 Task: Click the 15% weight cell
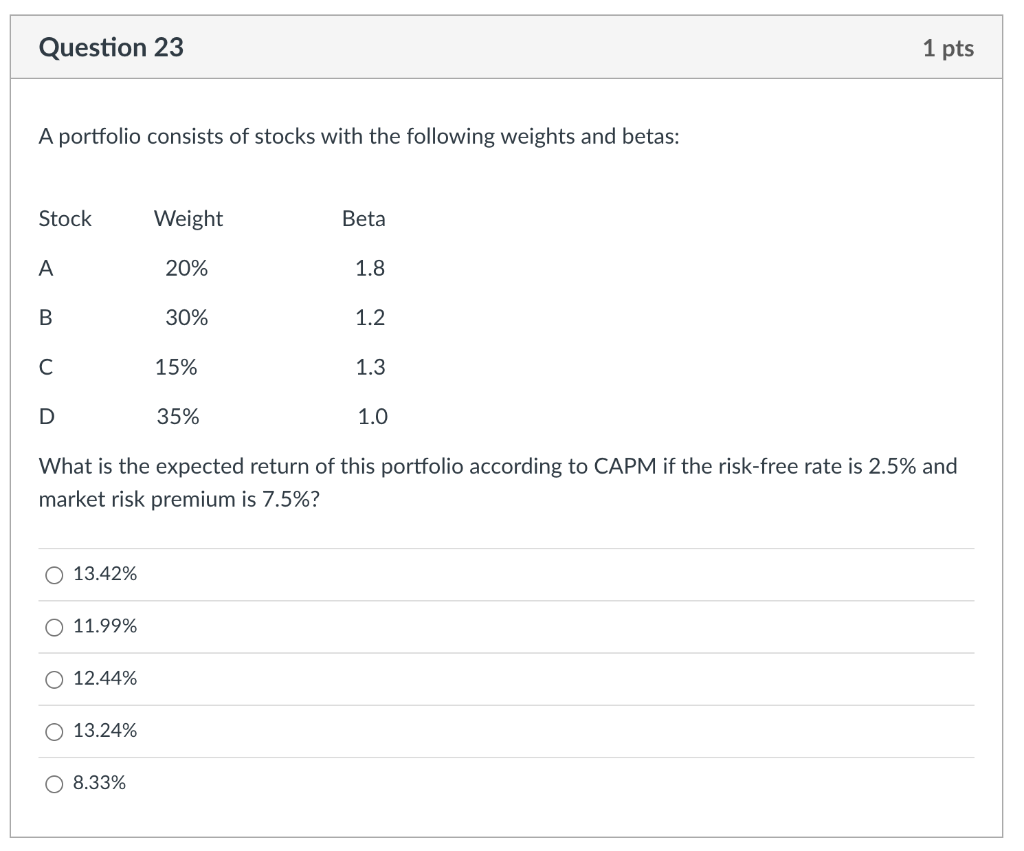point(176,367)
